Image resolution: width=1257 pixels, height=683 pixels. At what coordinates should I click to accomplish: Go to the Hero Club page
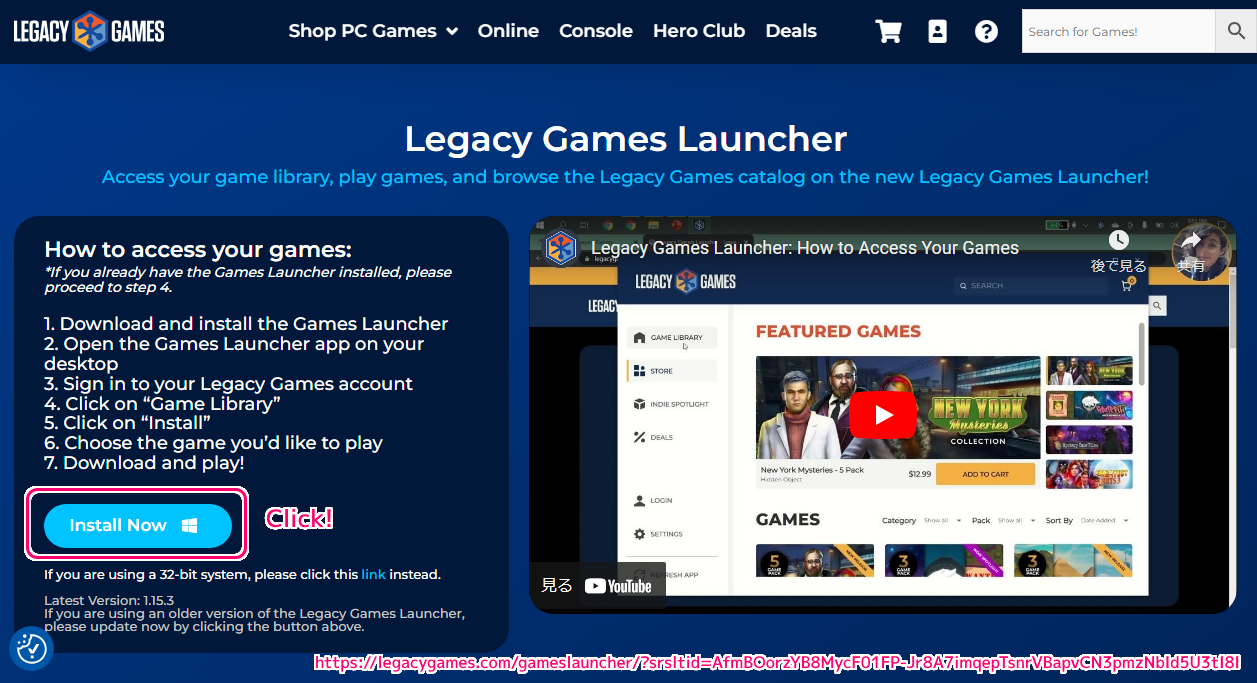(699, 31)
